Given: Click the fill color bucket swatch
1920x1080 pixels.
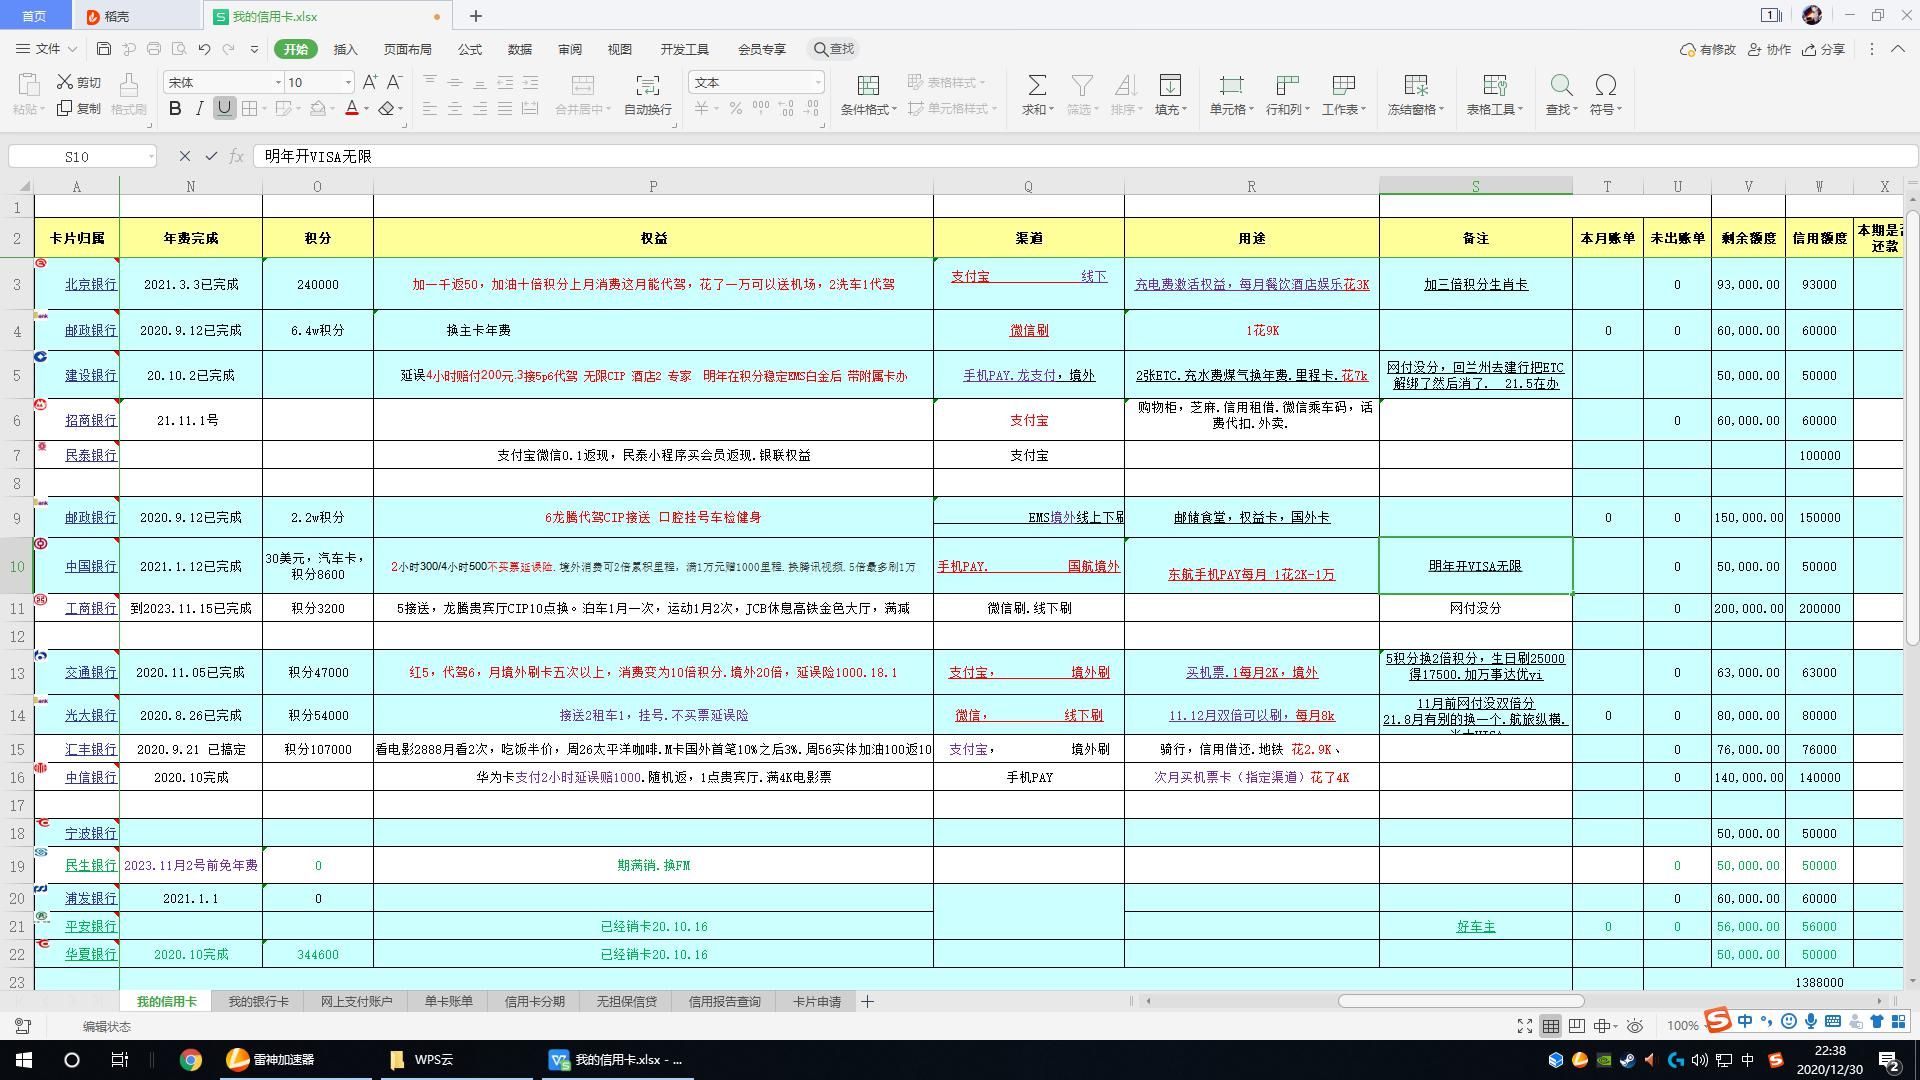Looking at the screenshot, I should [x=317, y=108].
